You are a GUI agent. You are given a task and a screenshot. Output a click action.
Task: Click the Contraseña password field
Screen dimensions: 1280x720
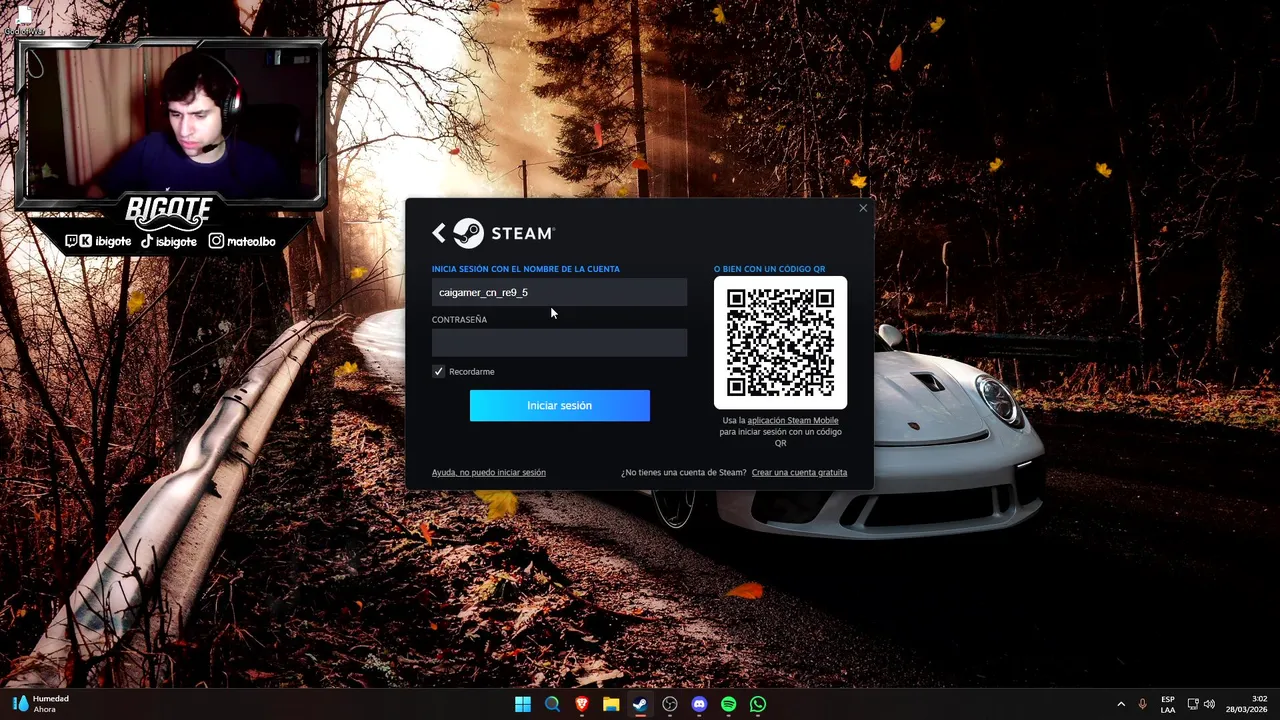tap(559, 343)
